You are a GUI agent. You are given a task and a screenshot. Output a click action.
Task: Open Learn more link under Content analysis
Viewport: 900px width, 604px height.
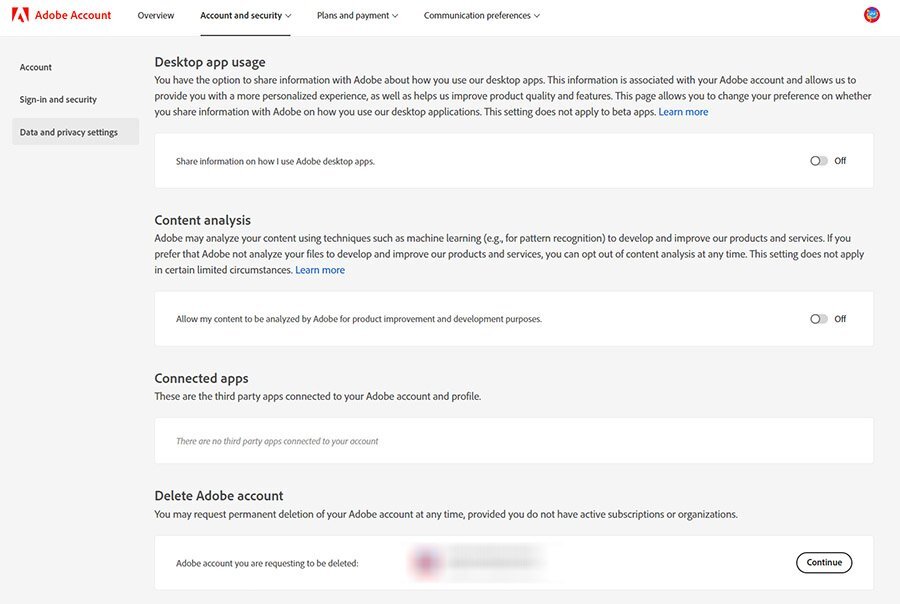[x=320, y=270]
